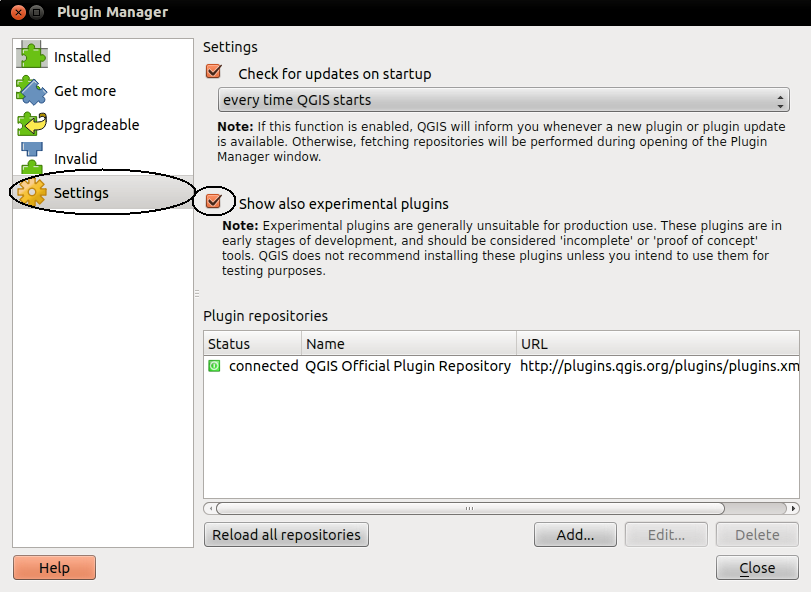
Task: Click the Edit... repository button
Action: point(666,535)
